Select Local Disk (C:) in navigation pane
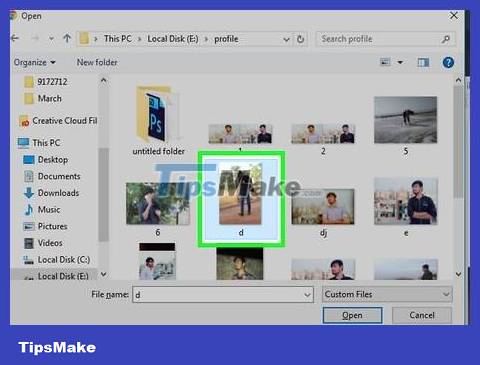 [56, 260]
